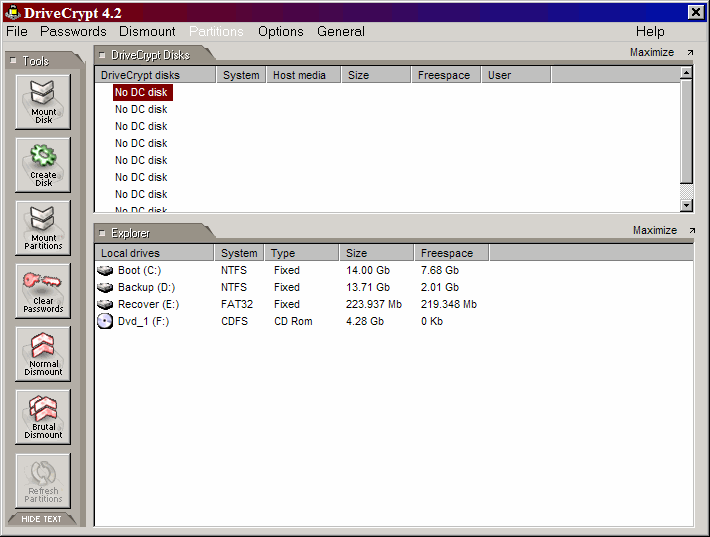Click the User column header
Image resolution: width=710 pixels, height=537 pixels.
coord(517,75)
